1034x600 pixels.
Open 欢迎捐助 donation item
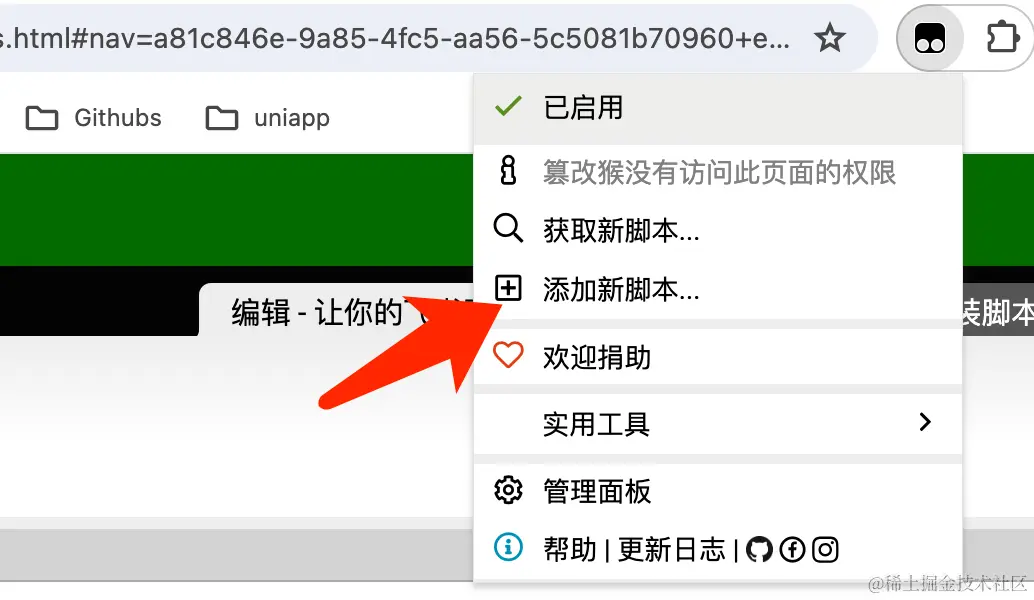click(x=597, y=357)
